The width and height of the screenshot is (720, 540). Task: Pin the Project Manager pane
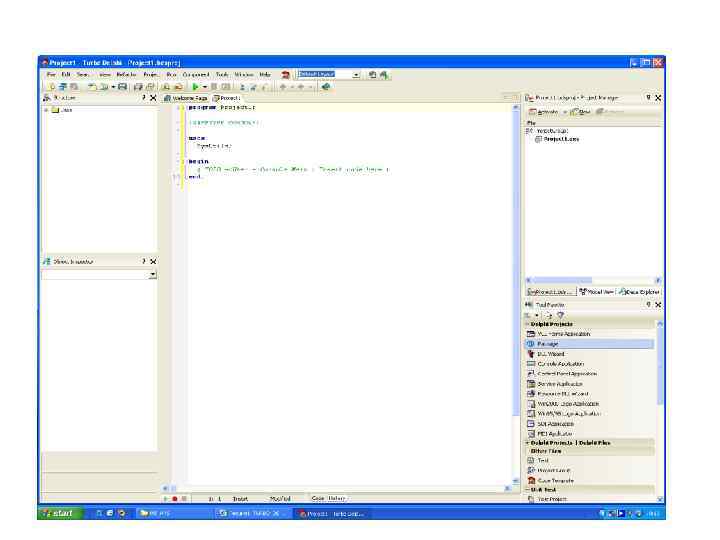648,98
